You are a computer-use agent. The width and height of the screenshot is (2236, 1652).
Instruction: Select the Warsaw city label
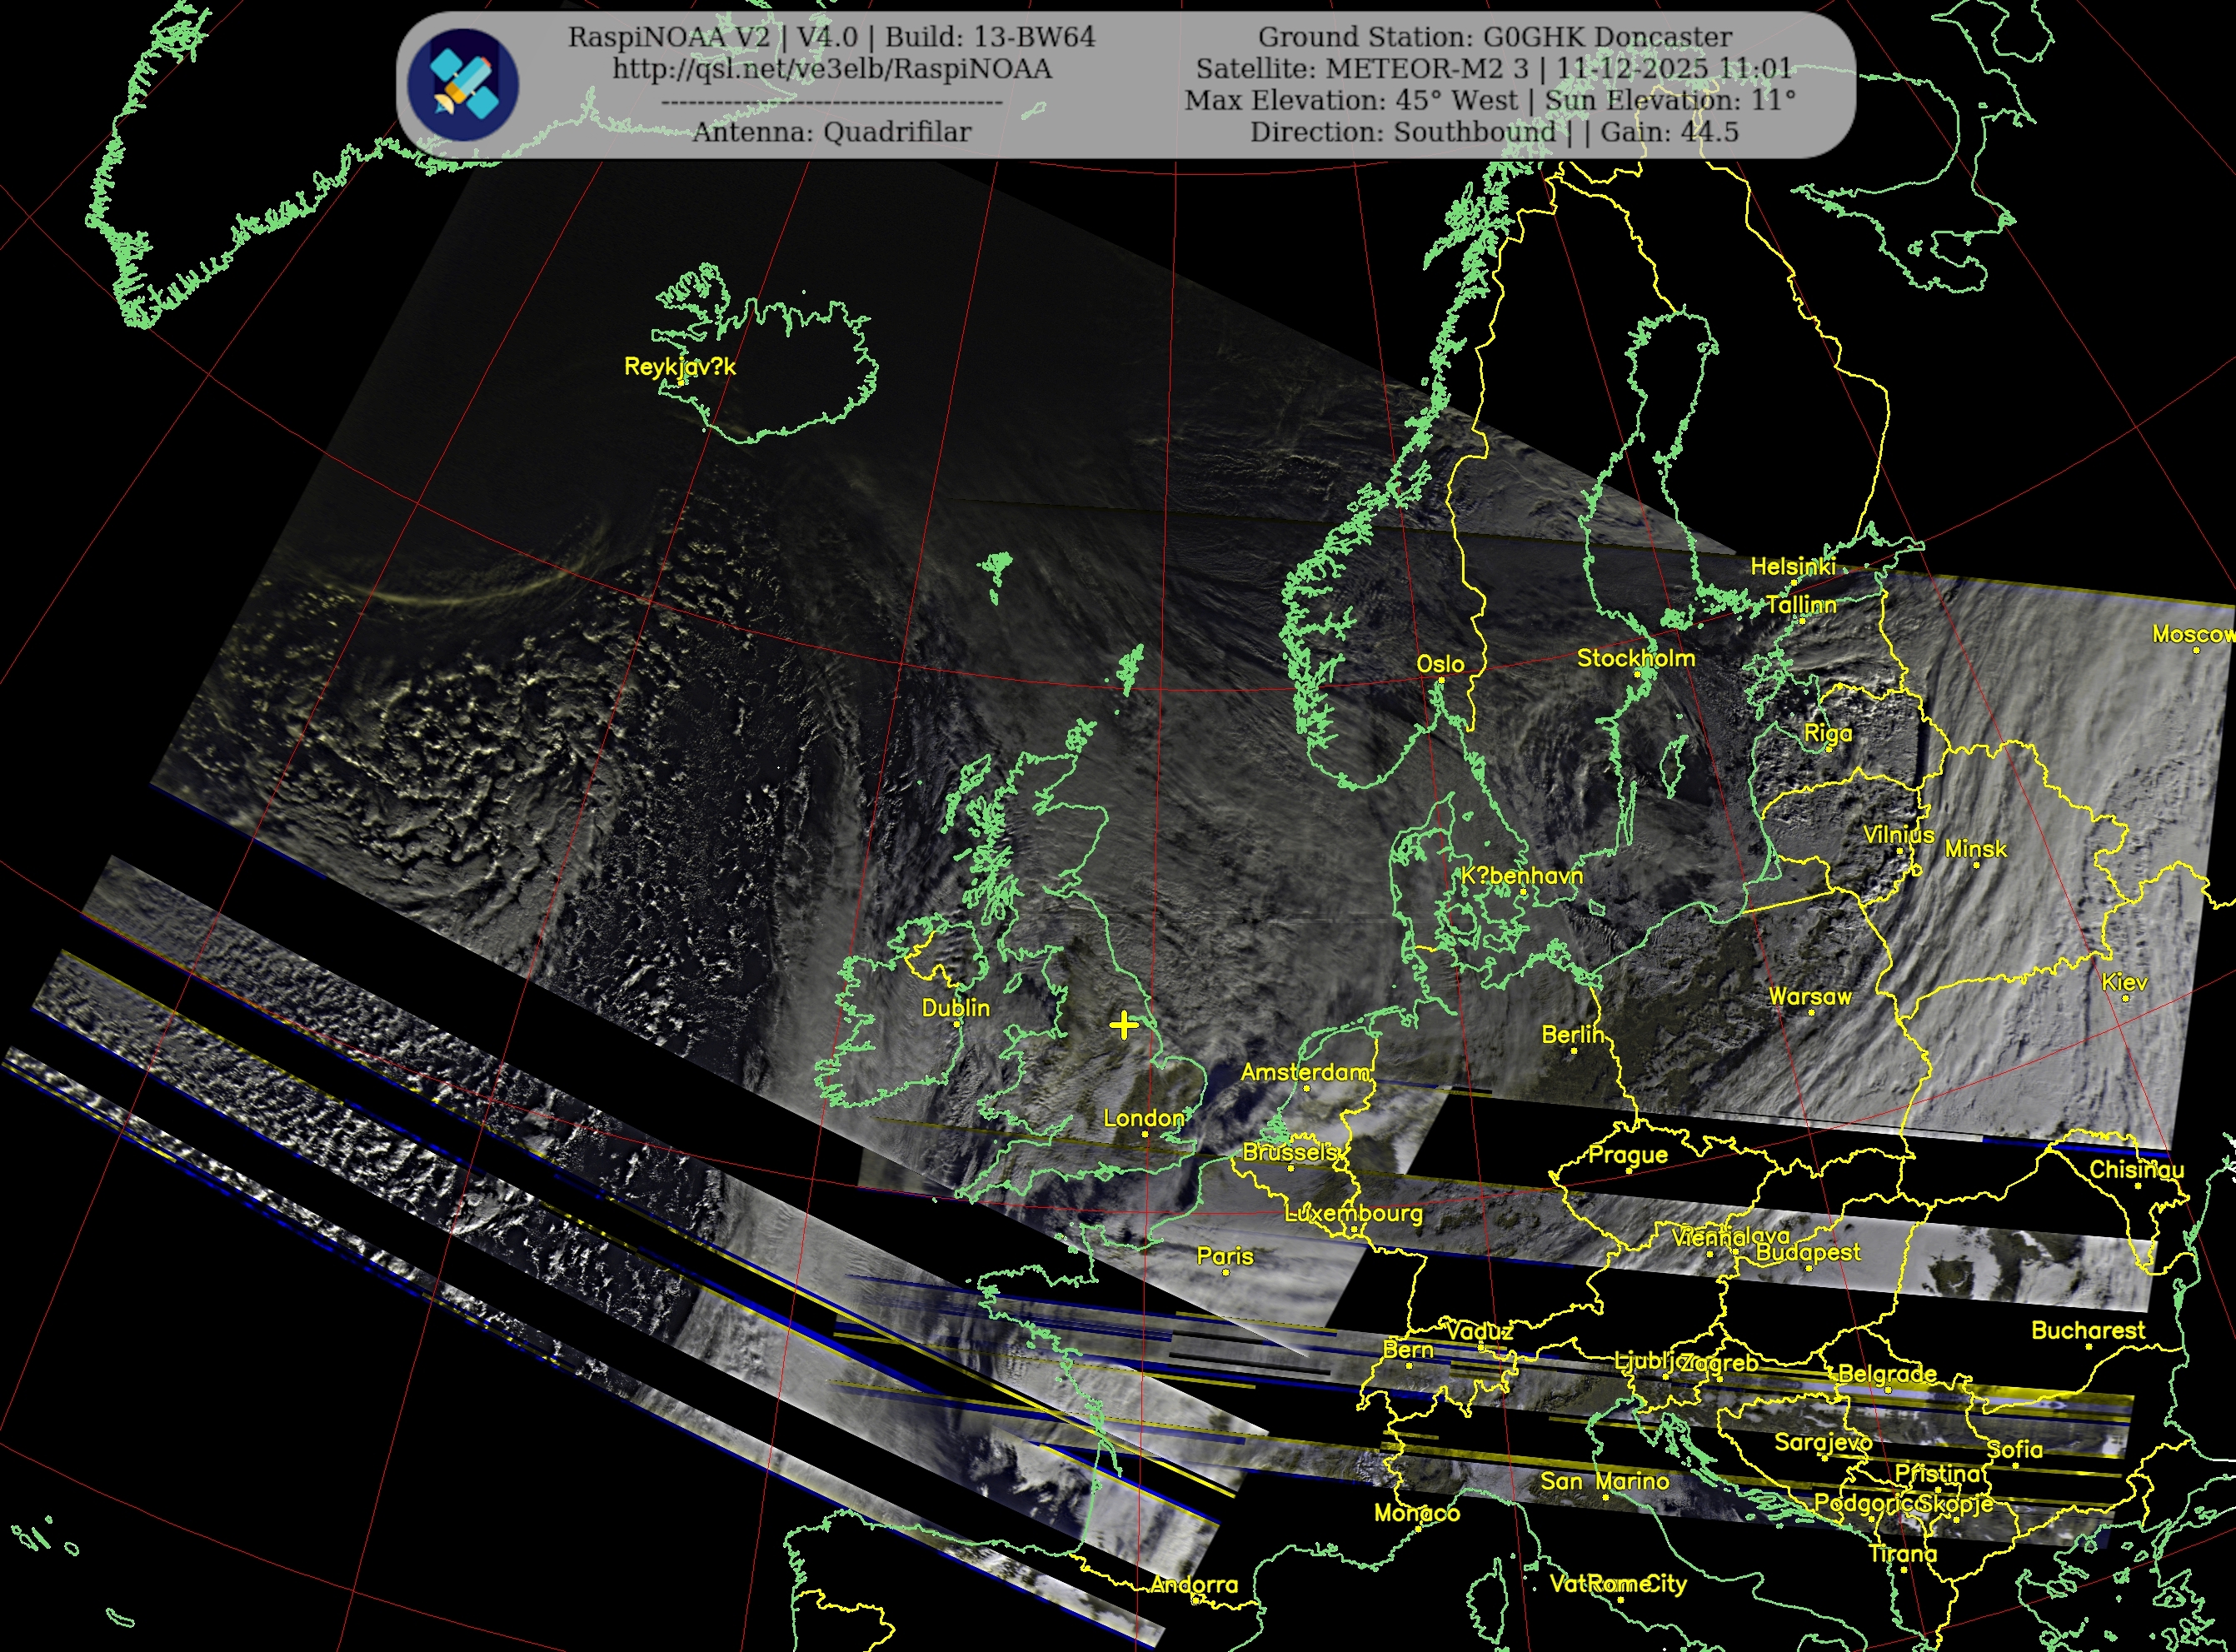click(x=1810, y=997)
